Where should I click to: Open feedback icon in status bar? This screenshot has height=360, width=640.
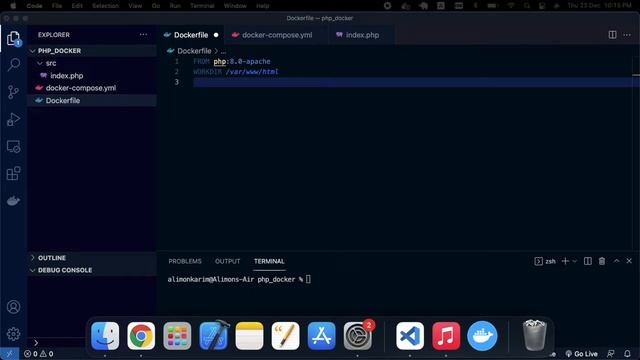click(x=611, y=353)
